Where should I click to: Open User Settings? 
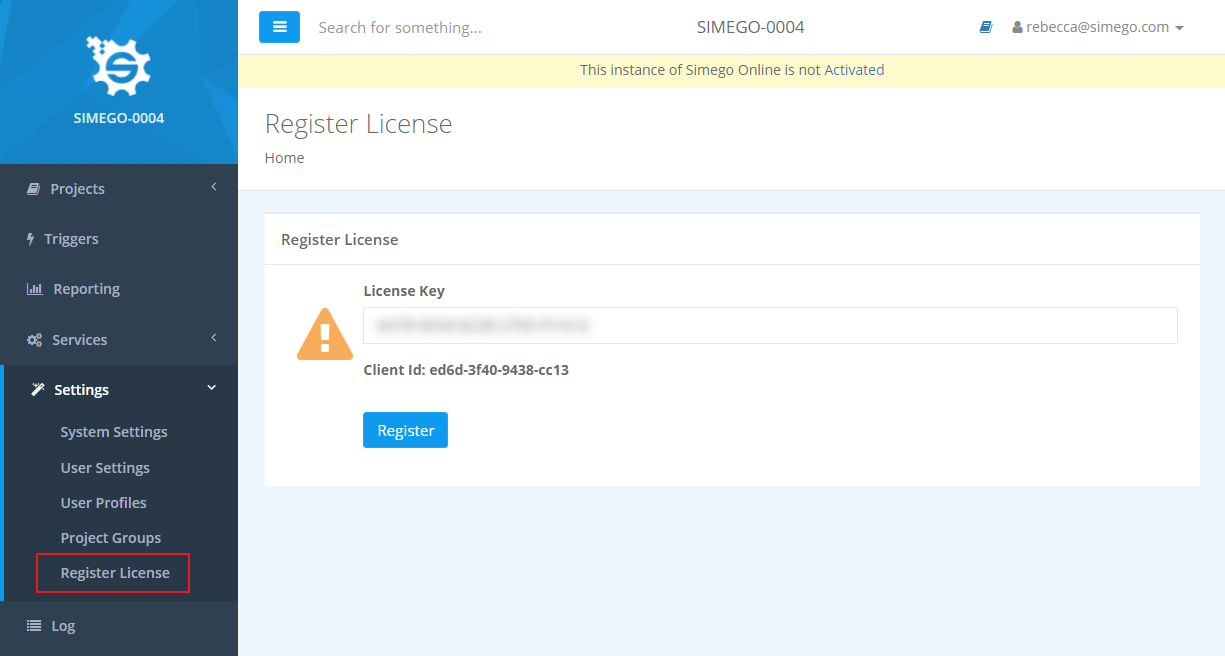pos(105,468)
